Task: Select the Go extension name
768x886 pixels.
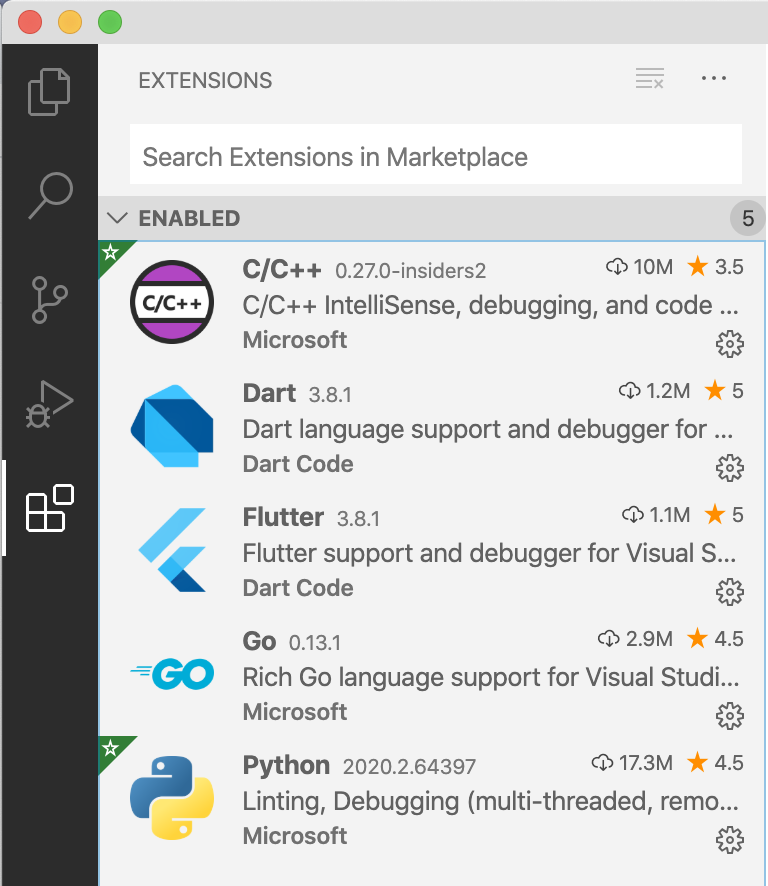Action: click(x=259, y=641)
